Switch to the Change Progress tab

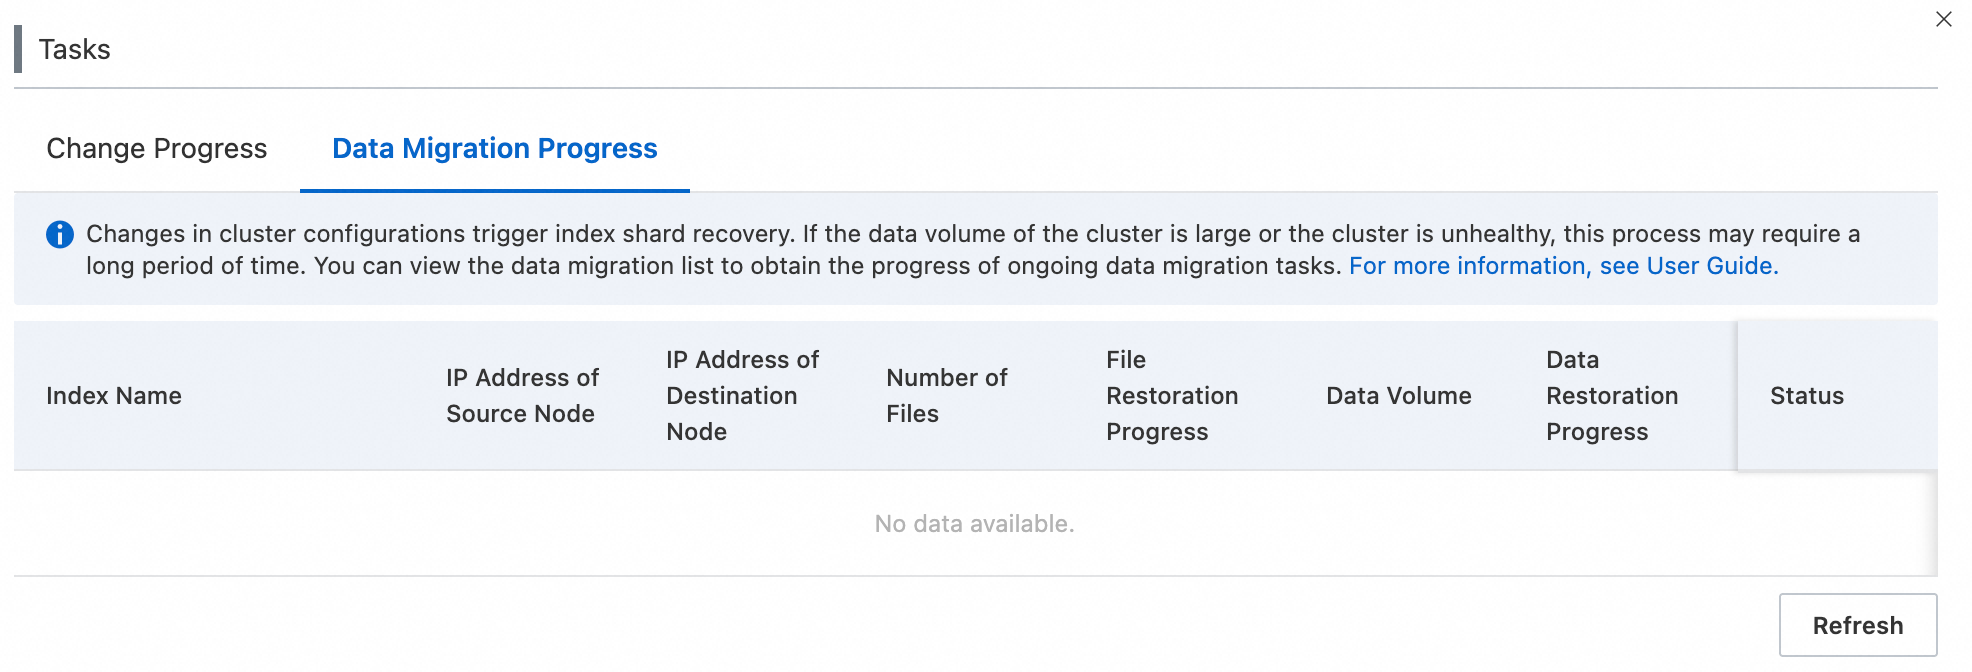(157, 149)
